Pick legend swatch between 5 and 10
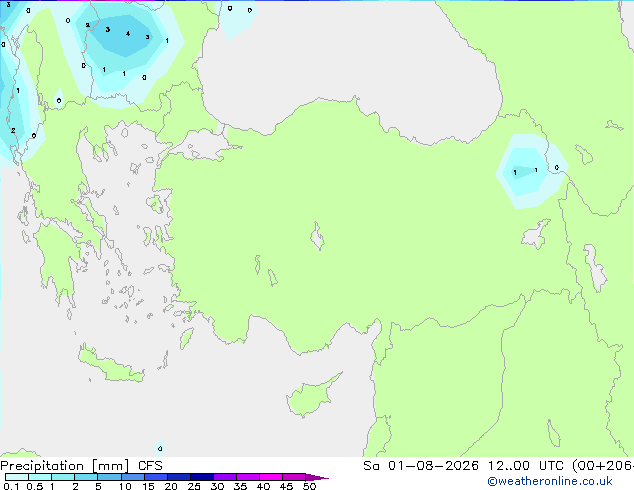Screen dimensions: 634x490 110,477
